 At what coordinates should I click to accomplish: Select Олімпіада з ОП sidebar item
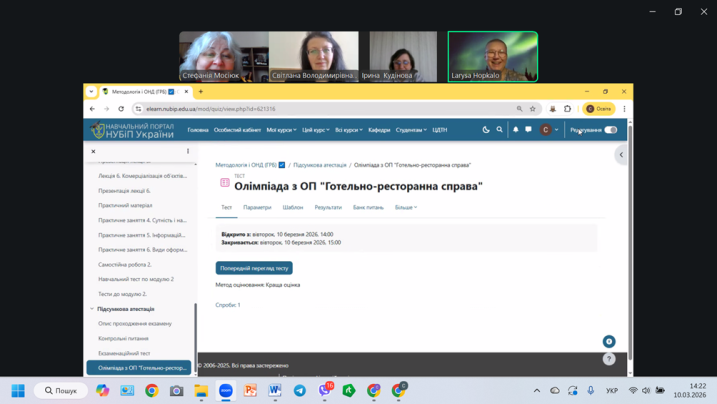click(139, 368)
